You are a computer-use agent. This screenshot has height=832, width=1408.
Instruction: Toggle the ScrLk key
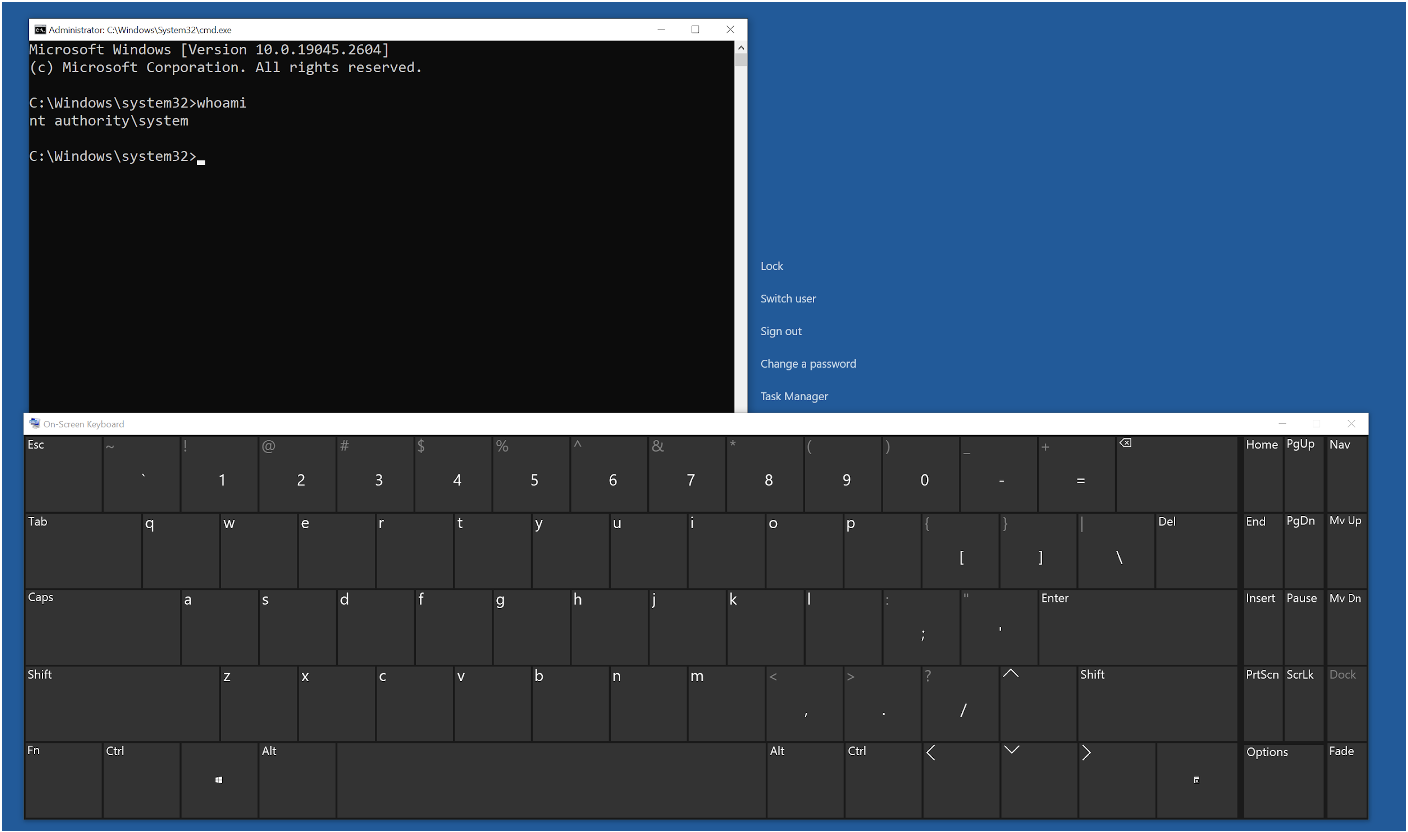pos(1304,703)
